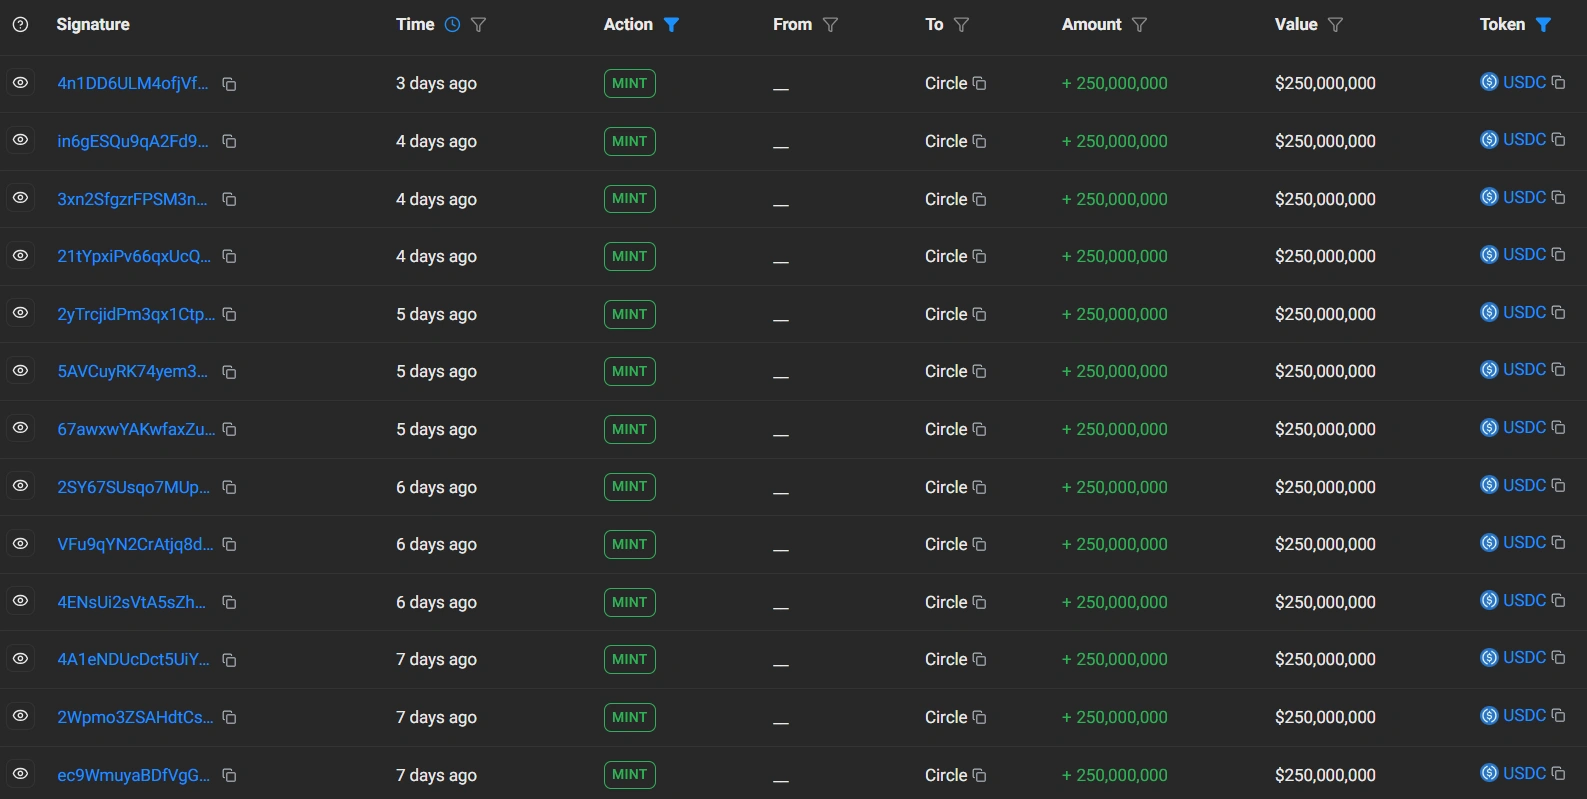The width and height of the screenshot is (1587, 799).
Task: Open transaction 3xn2SfgzrFPSM3n
Action: coord(132,199)
